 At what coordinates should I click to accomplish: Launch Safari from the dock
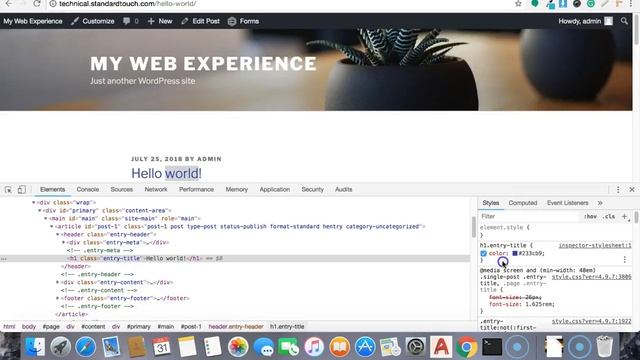85,347
